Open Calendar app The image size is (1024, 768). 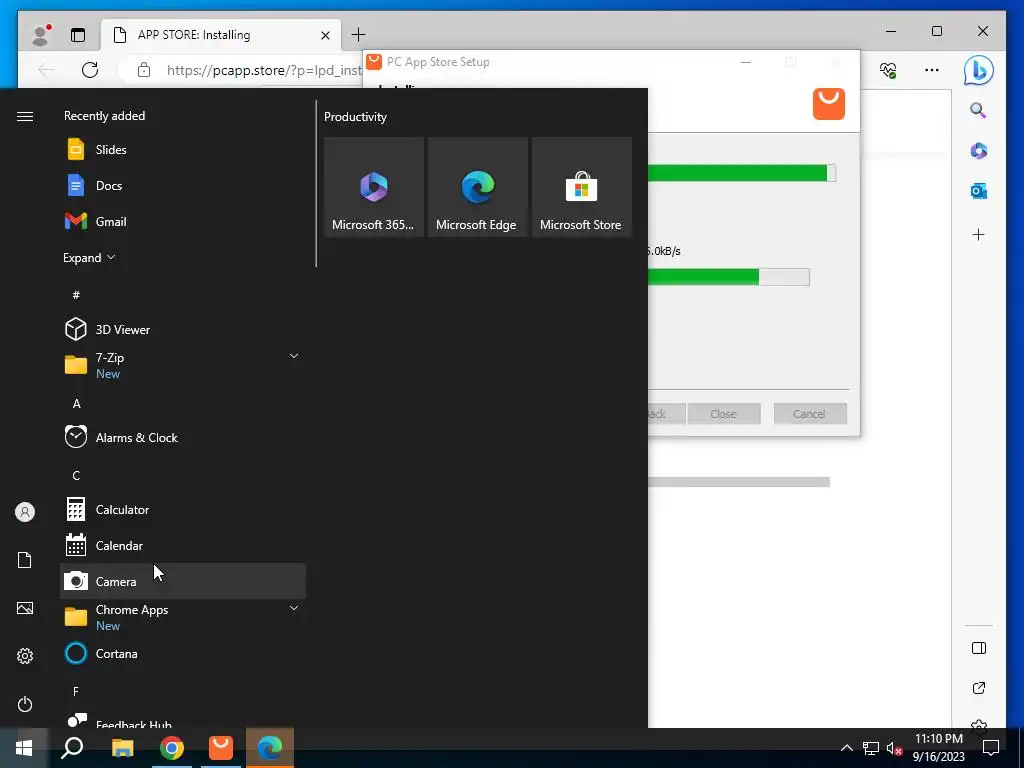(183, 545)
